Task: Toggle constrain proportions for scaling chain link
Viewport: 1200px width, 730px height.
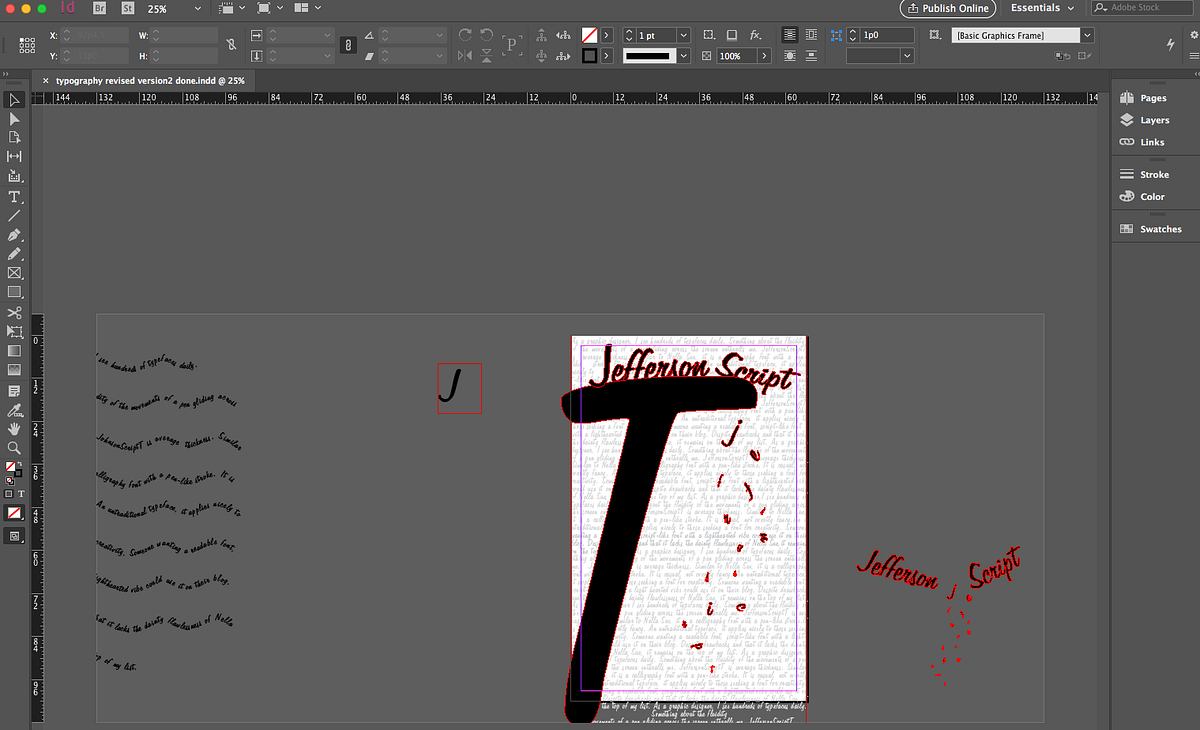Action: [x=347, y=45]
